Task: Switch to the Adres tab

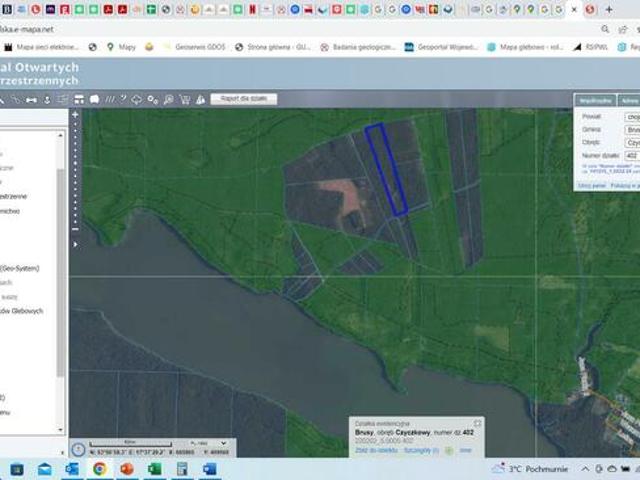Action: (629, 100)
